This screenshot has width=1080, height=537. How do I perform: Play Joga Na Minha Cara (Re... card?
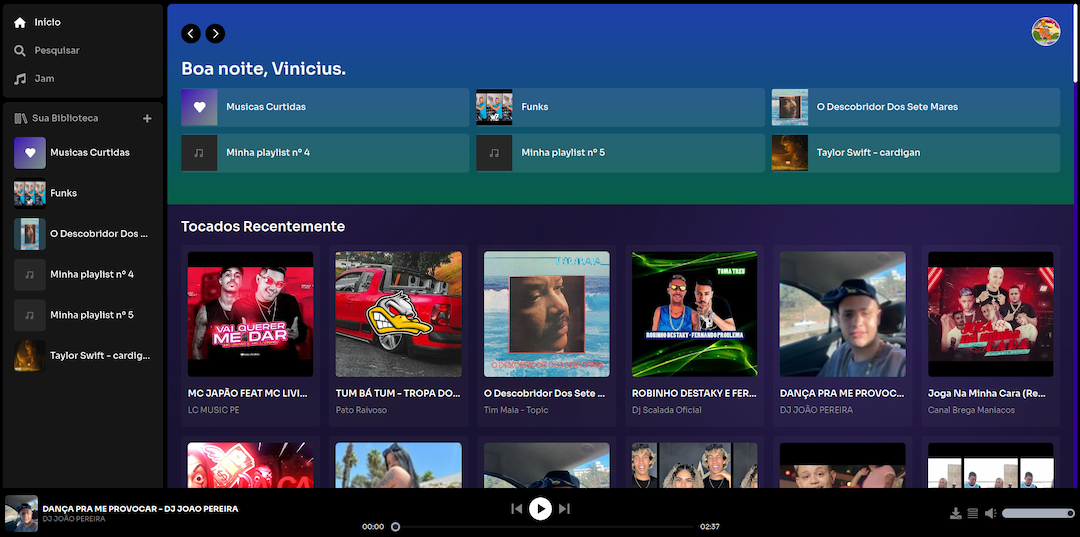990,335
